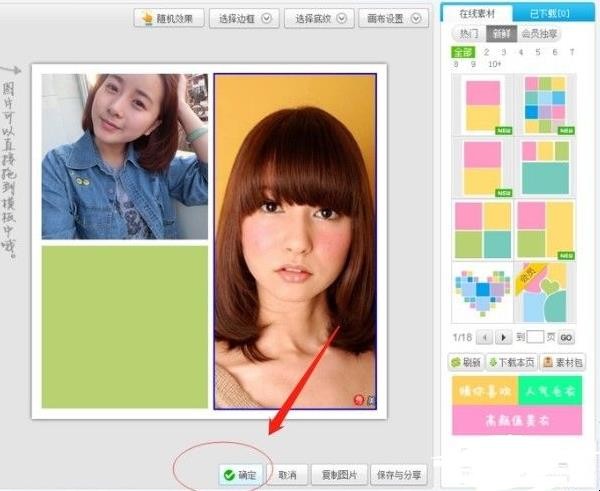This screenshot has height=491, width=600.
Task: Click the dropdown arrow on 画布设置
Action: click(416, 18)
